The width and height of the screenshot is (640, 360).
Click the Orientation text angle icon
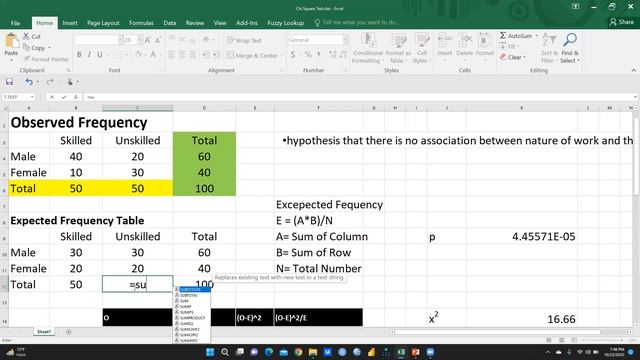(207, 40)
